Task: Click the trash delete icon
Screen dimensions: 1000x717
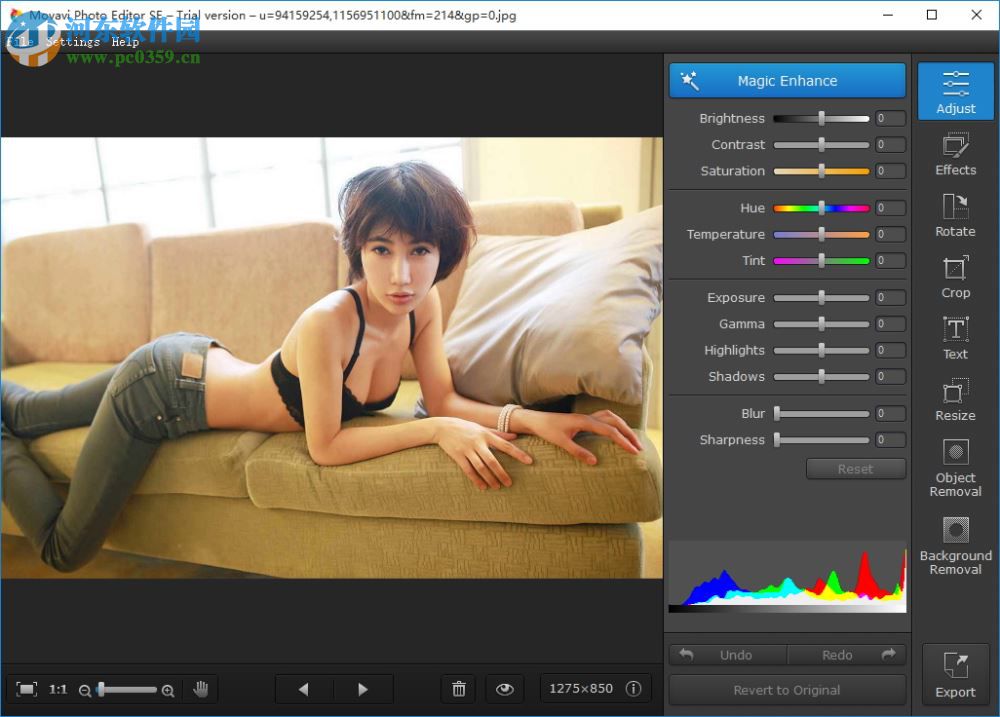Action: [458, 689]
